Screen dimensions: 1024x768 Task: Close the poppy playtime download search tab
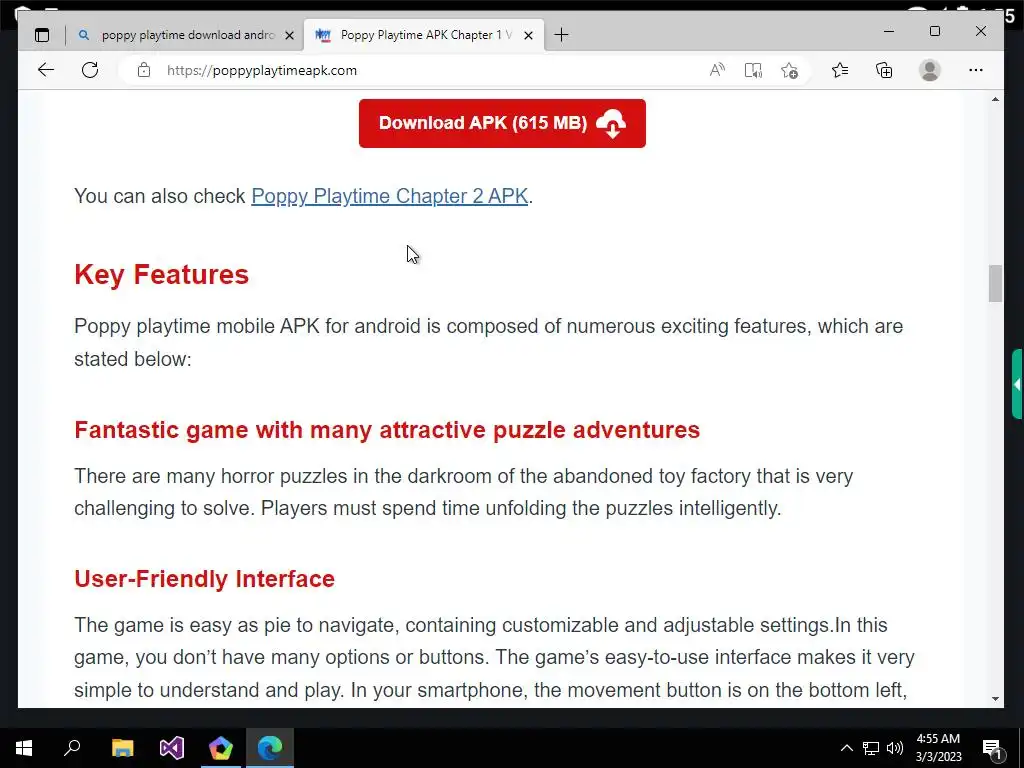(x=289, y=35)
